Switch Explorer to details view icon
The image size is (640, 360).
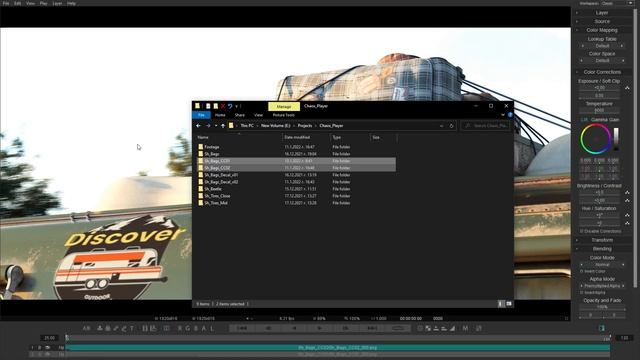(501, 304)
